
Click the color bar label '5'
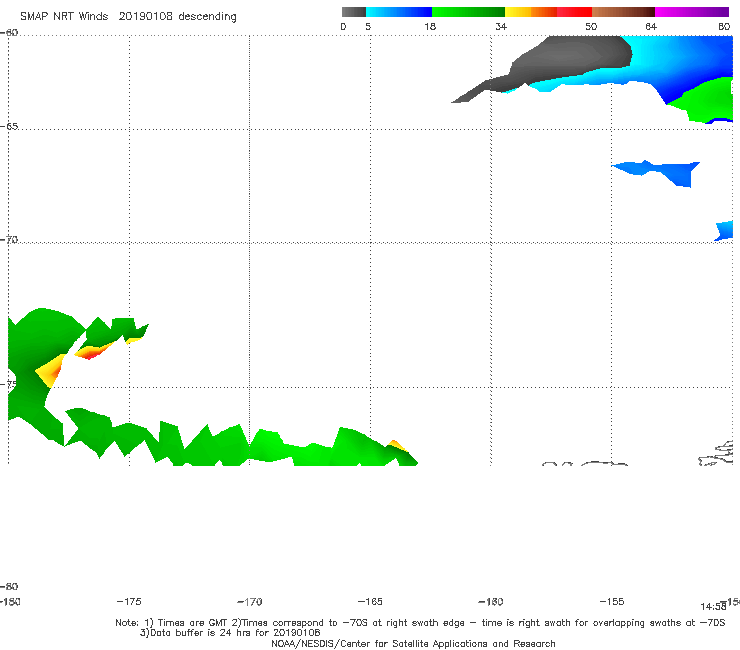click(x=368, y=26)
